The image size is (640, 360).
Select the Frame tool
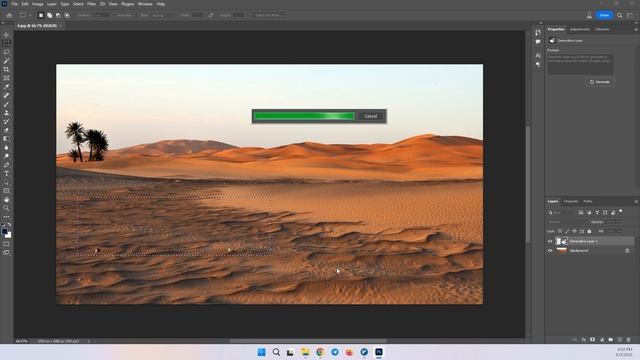pyautogui.click(x=7, y=78)
